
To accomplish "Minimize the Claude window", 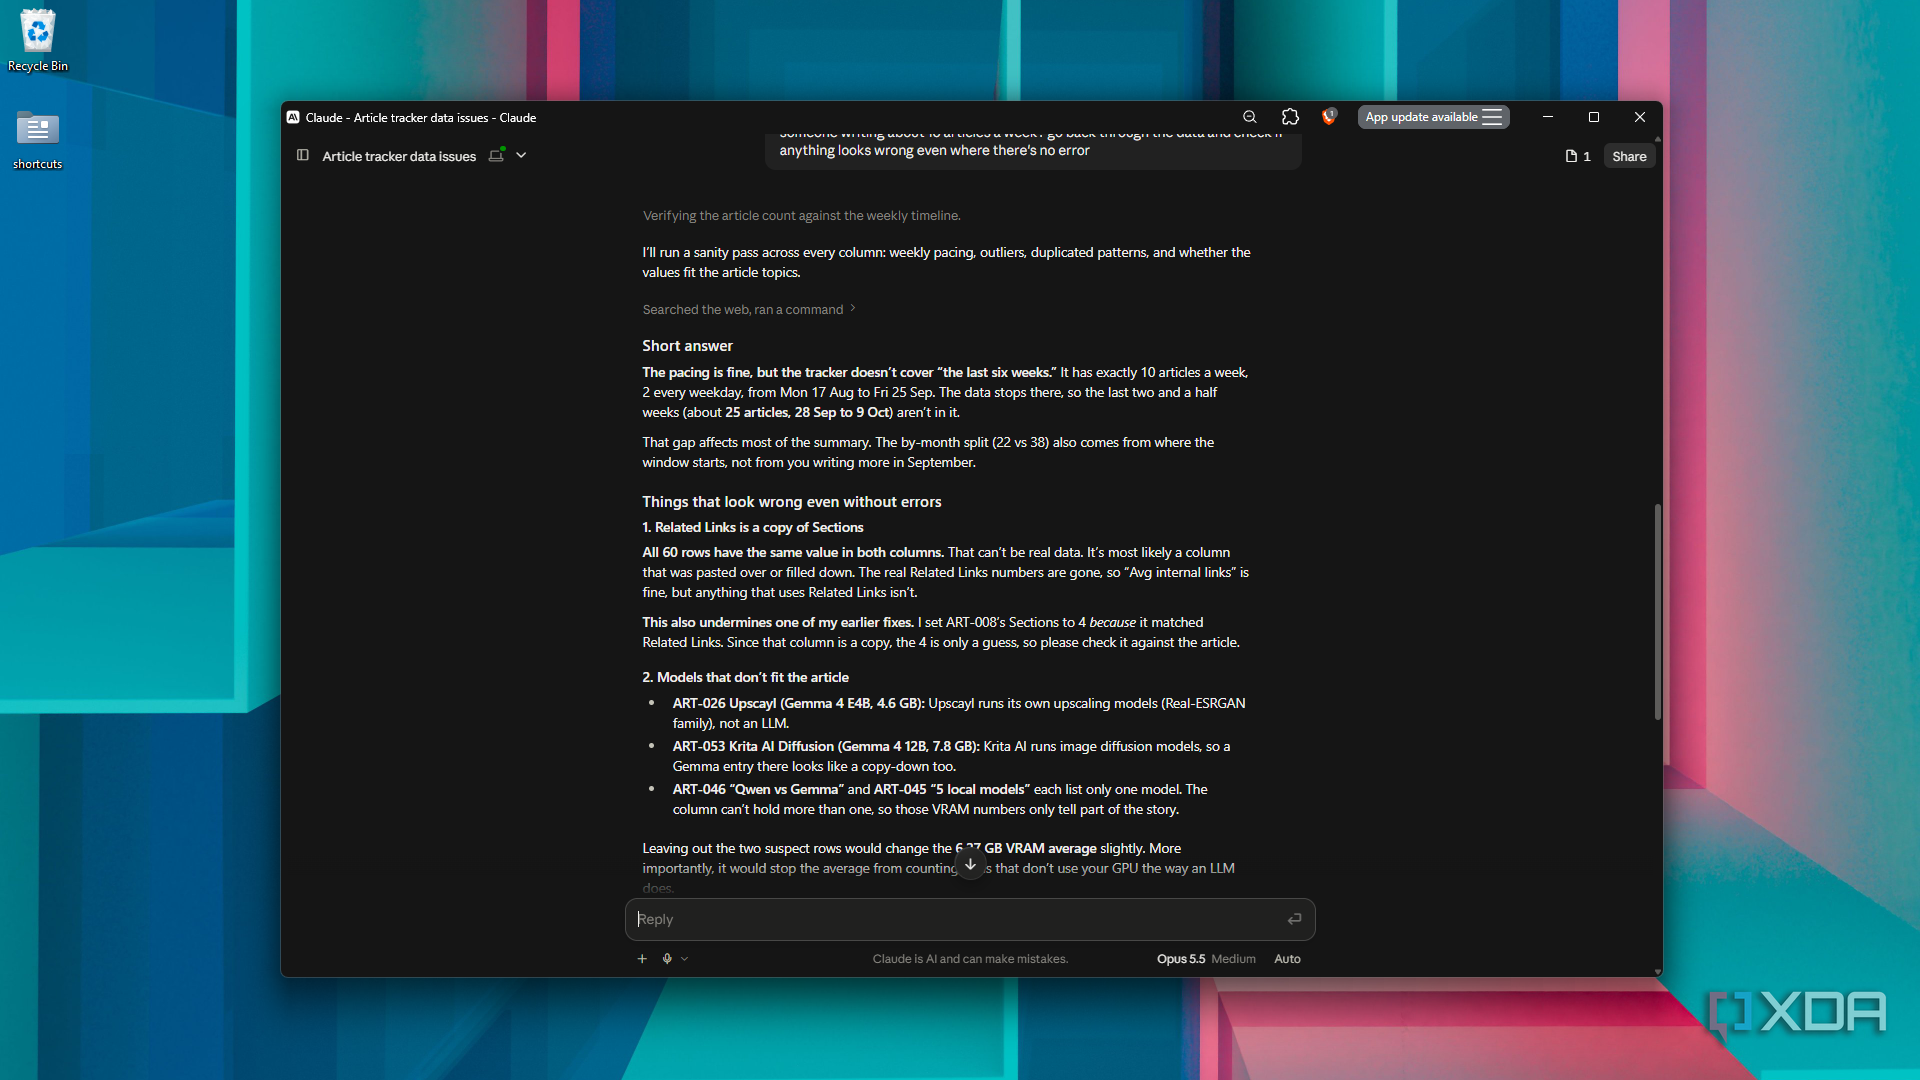I will click(x=1548, y=117).
